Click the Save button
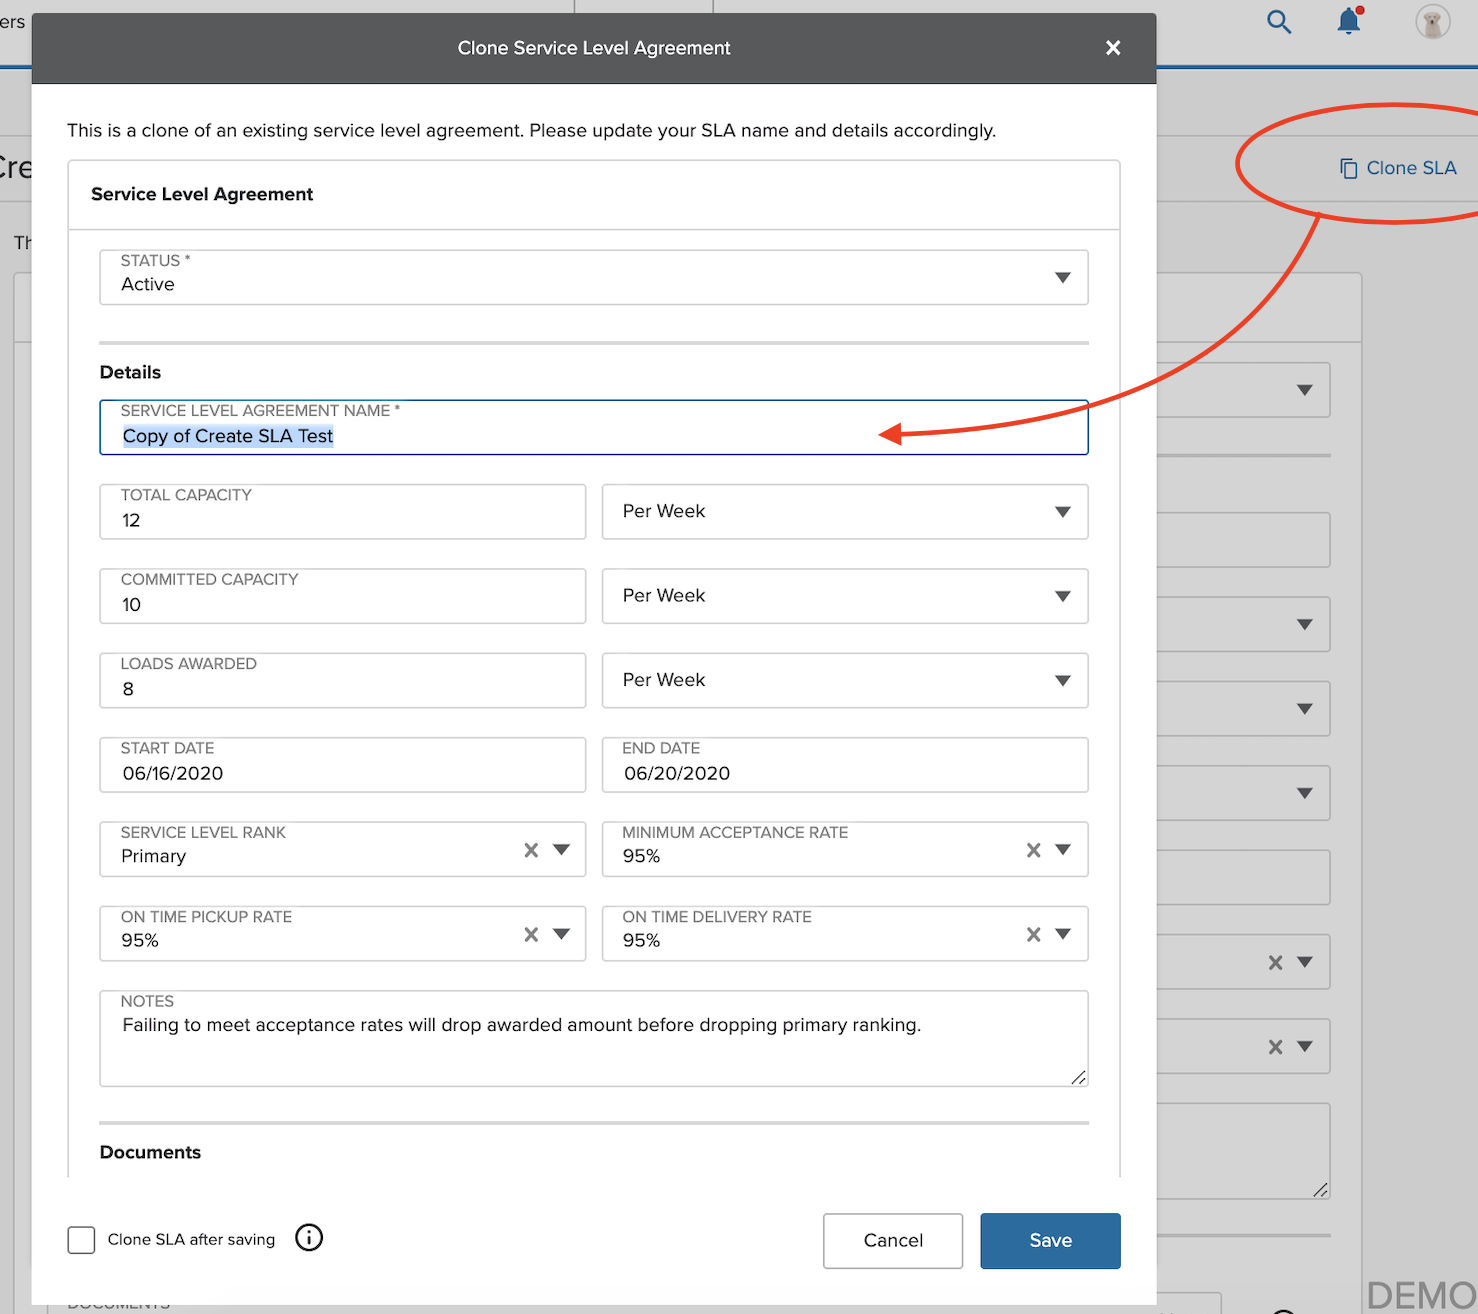1478x1314 pixels. (1050, 1241)
